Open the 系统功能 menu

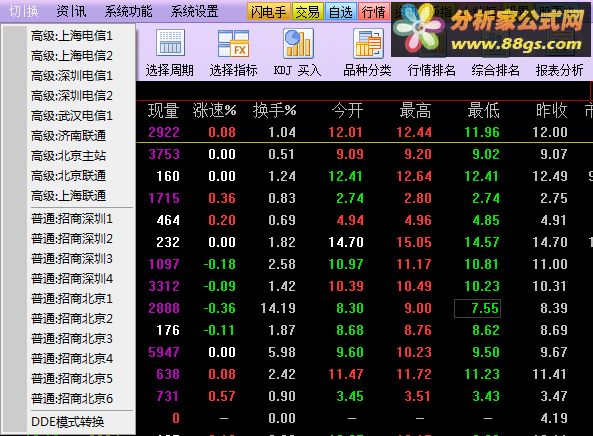click(128, 11)
